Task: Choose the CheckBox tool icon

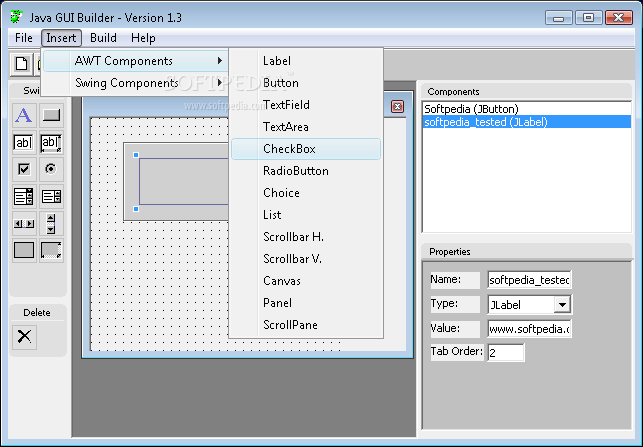Action: coord(24,169)
